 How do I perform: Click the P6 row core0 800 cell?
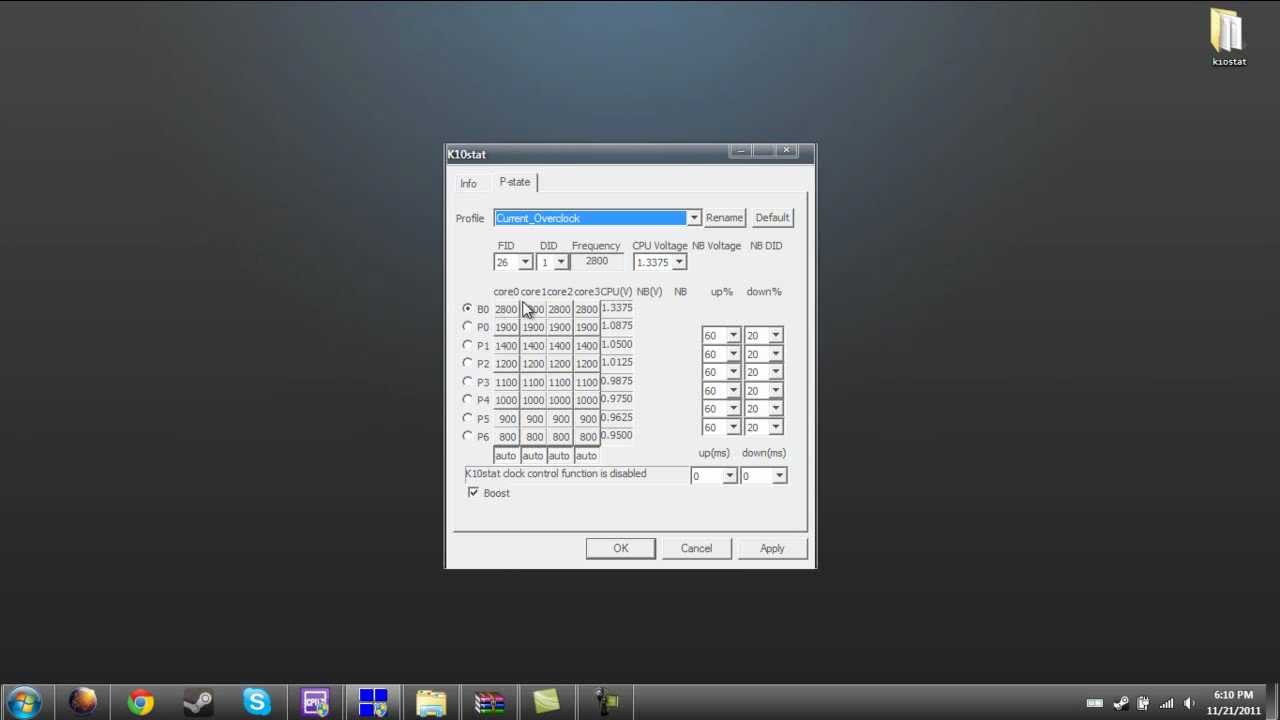coord(507,437)
